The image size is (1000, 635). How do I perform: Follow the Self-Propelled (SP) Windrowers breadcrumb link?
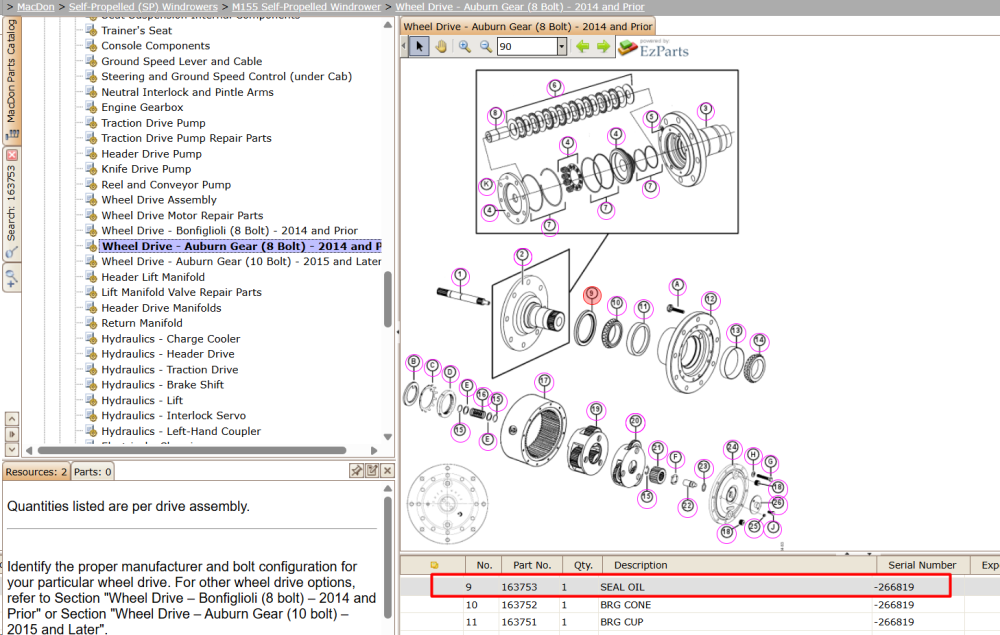coord(143,7)
